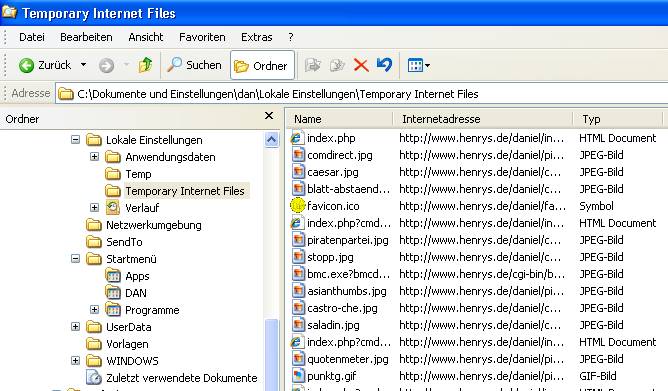Open the Zurück history dropdown arrow
This screenshot has width=668, height=391.
84,65
